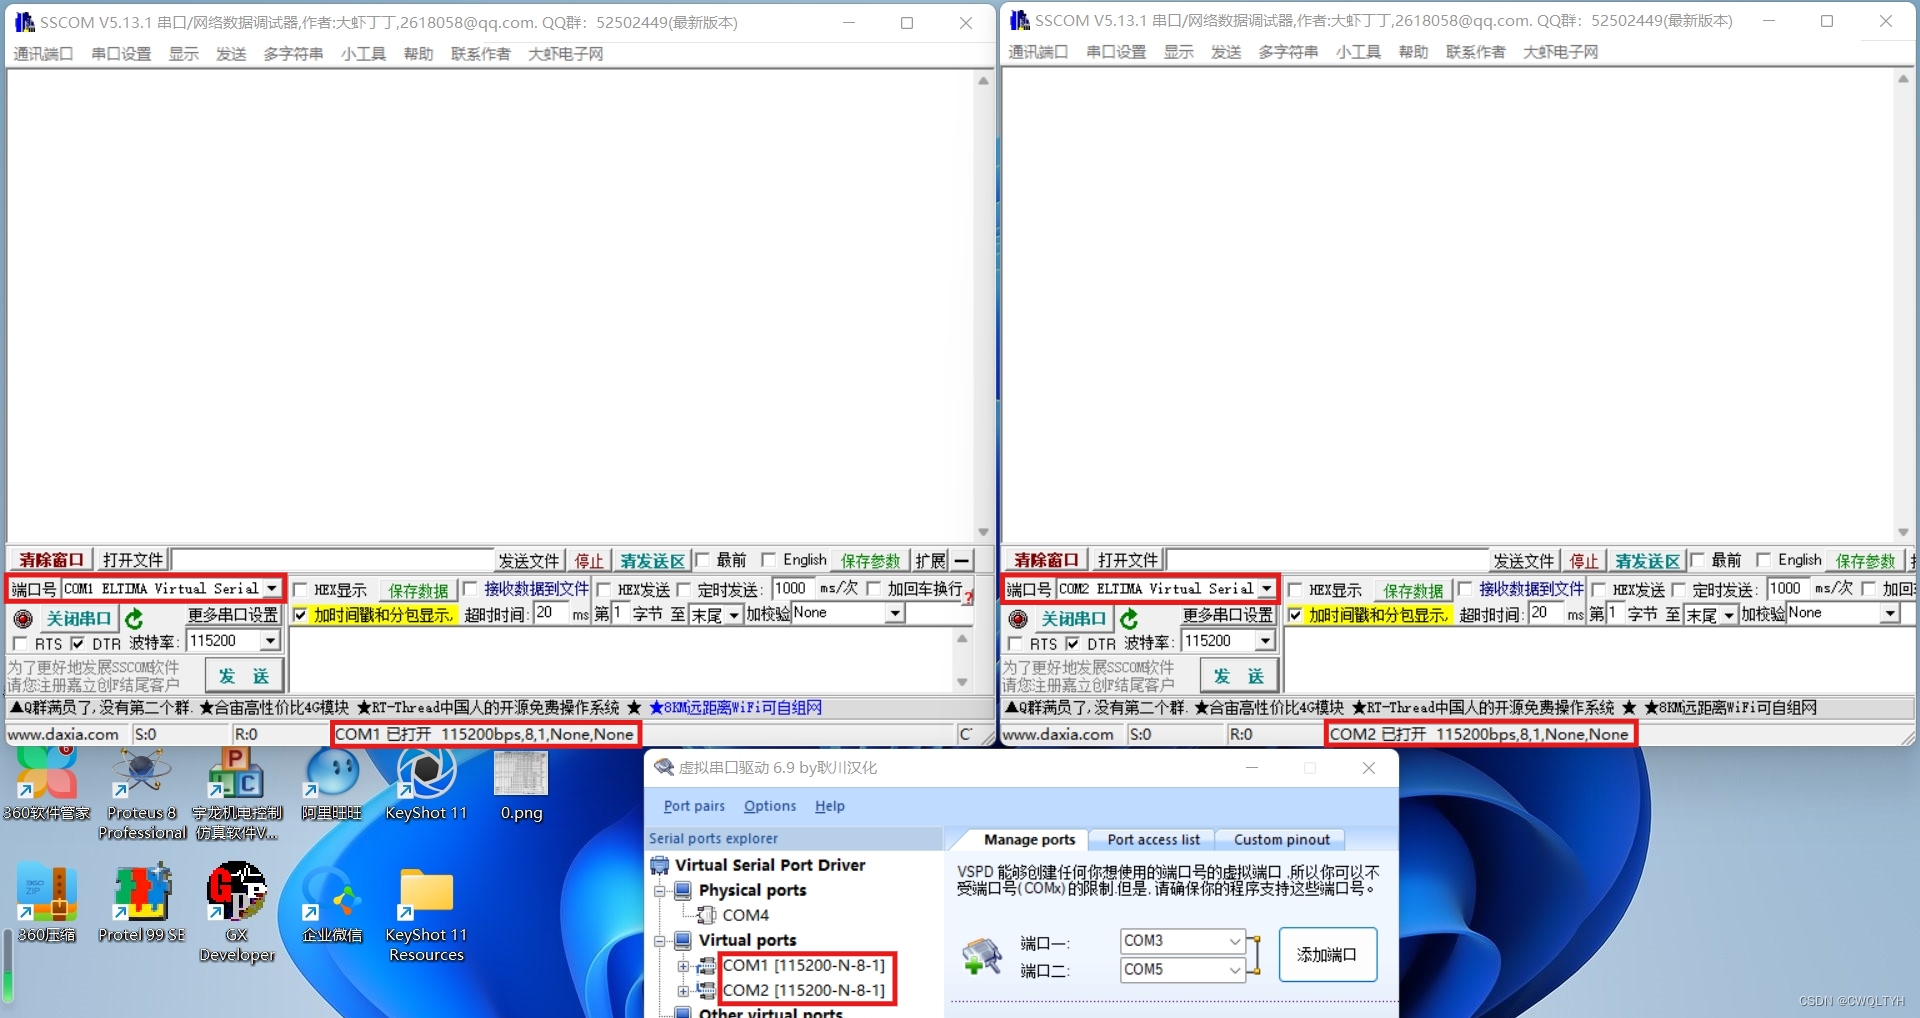Switch to Port access list tab
This screenshot has height=1018, width=1920.
(1153, 840)
